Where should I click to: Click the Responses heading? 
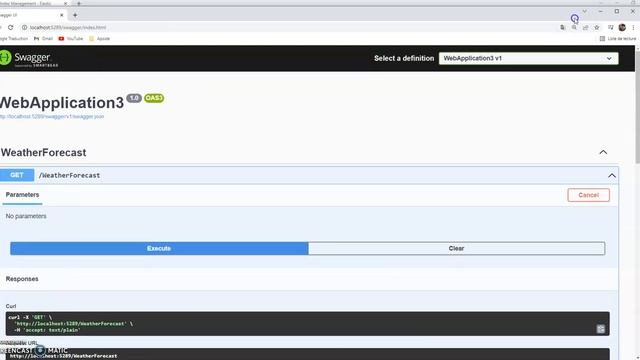(x=22, y=279)
